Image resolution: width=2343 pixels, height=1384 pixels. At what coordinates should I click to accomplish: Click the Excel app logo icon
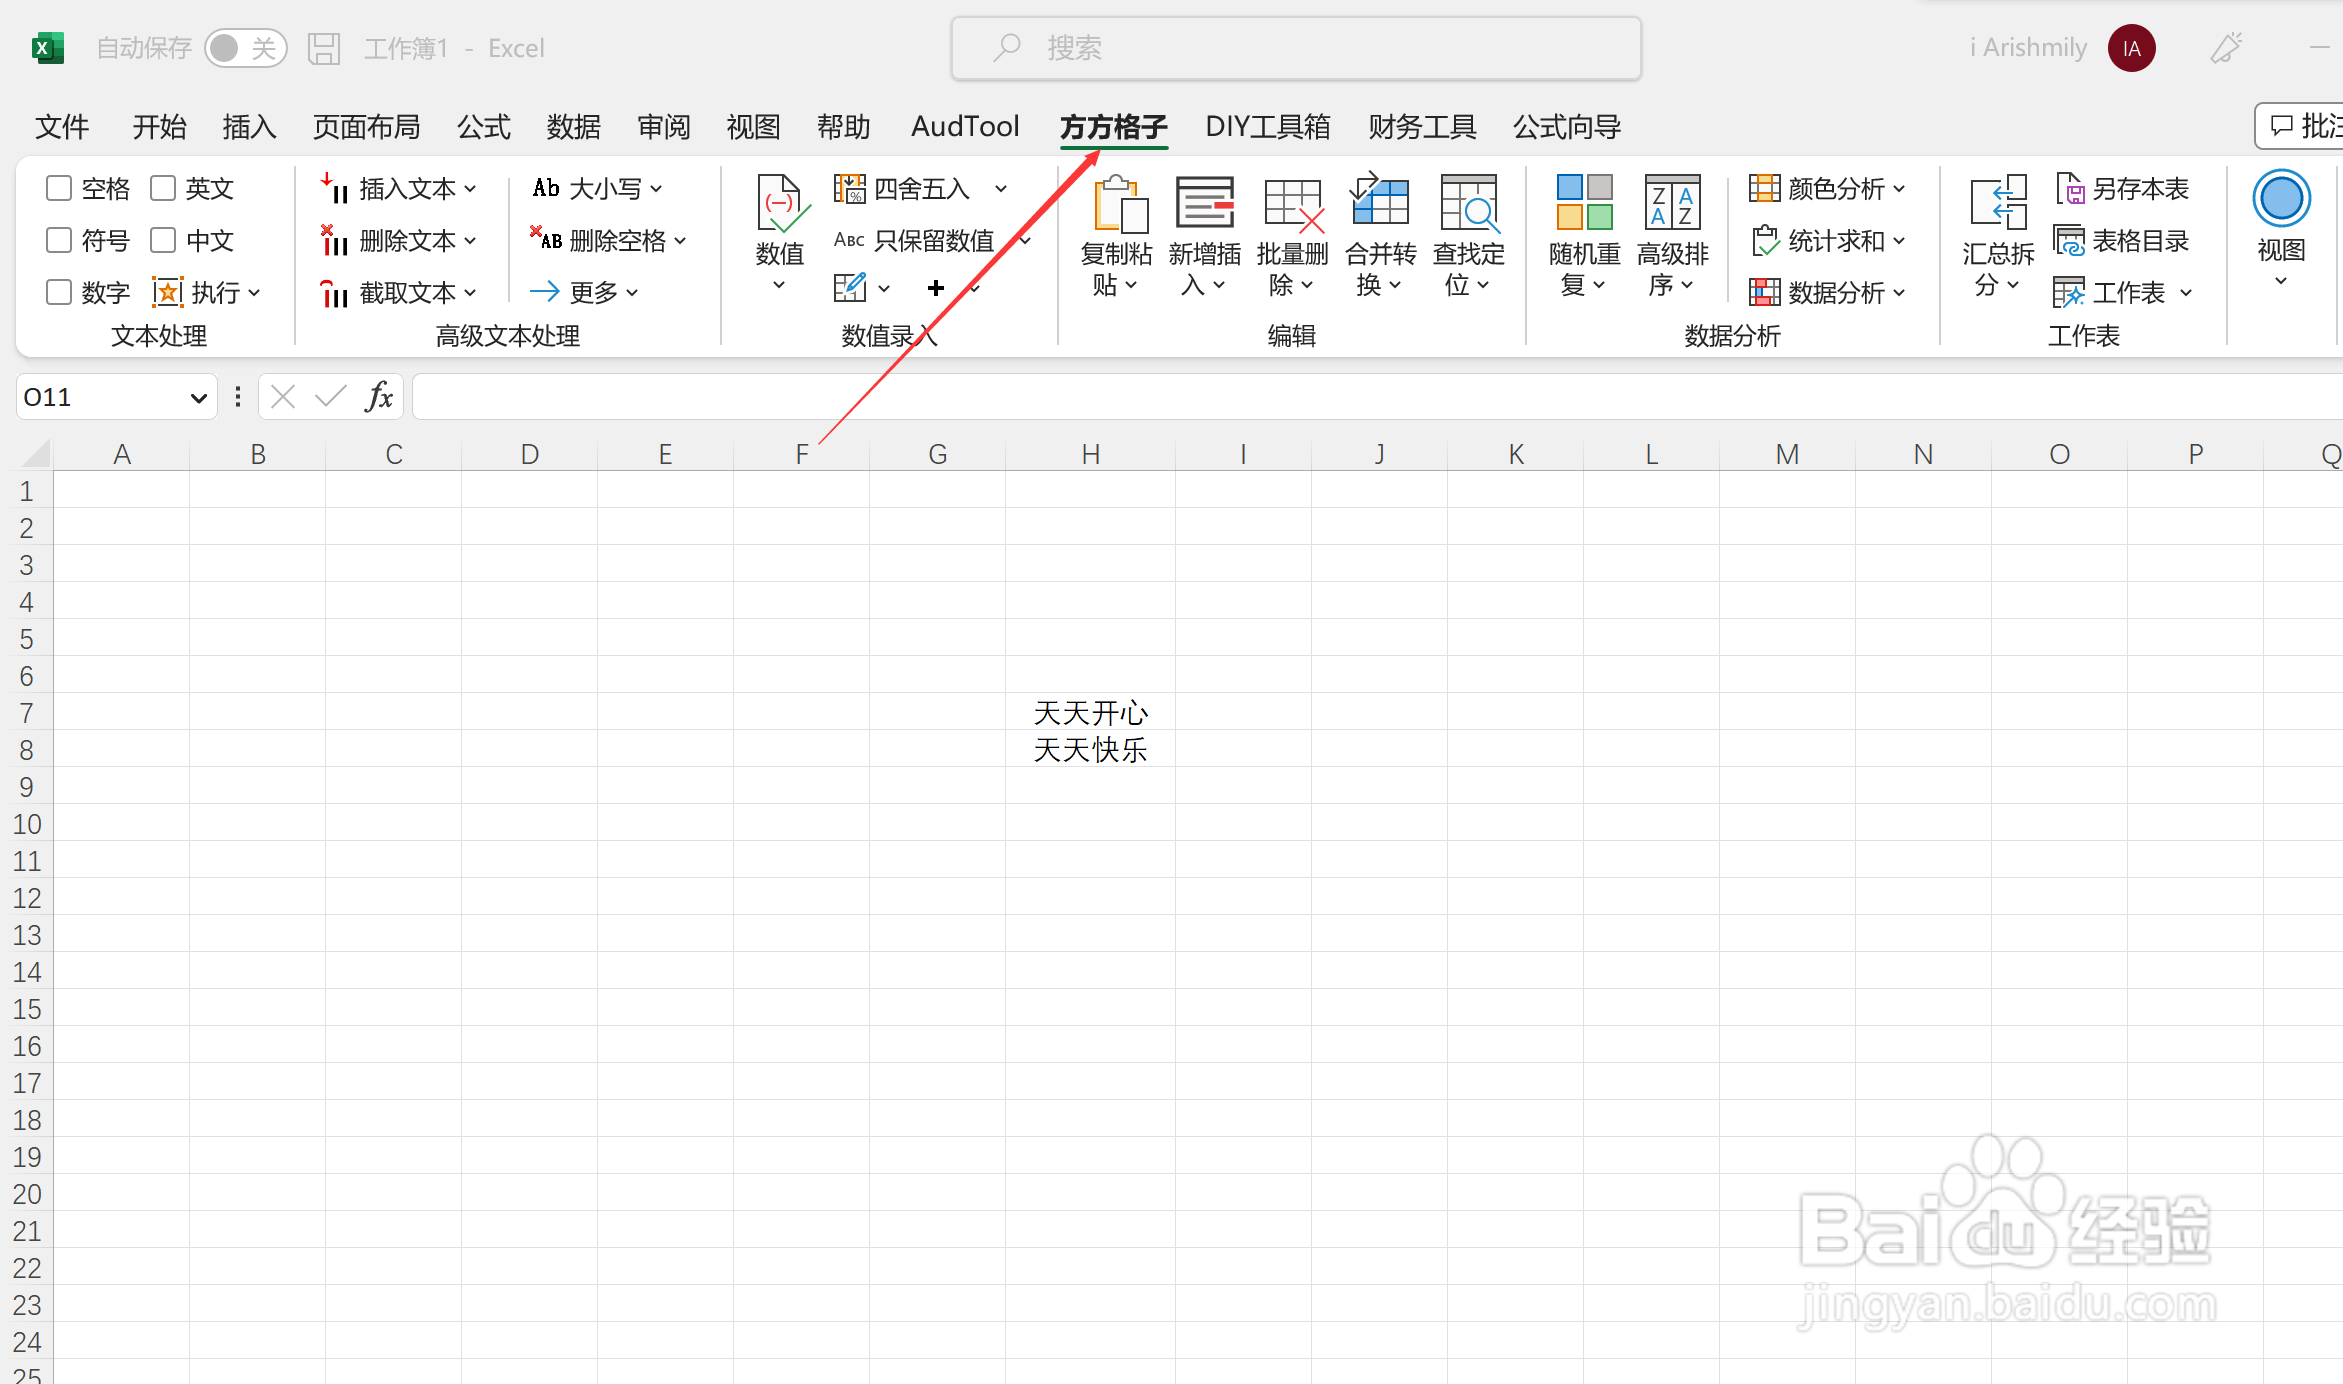47,48
